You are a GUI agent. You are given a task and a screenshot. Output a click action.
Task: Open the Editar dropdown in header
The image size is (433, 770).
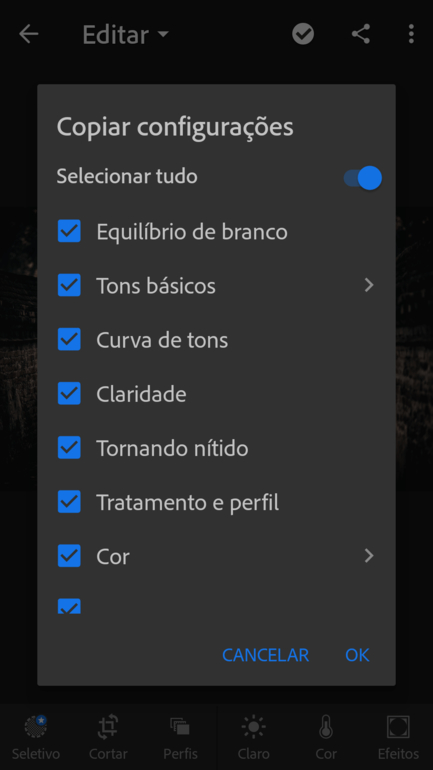coord(125,34)
